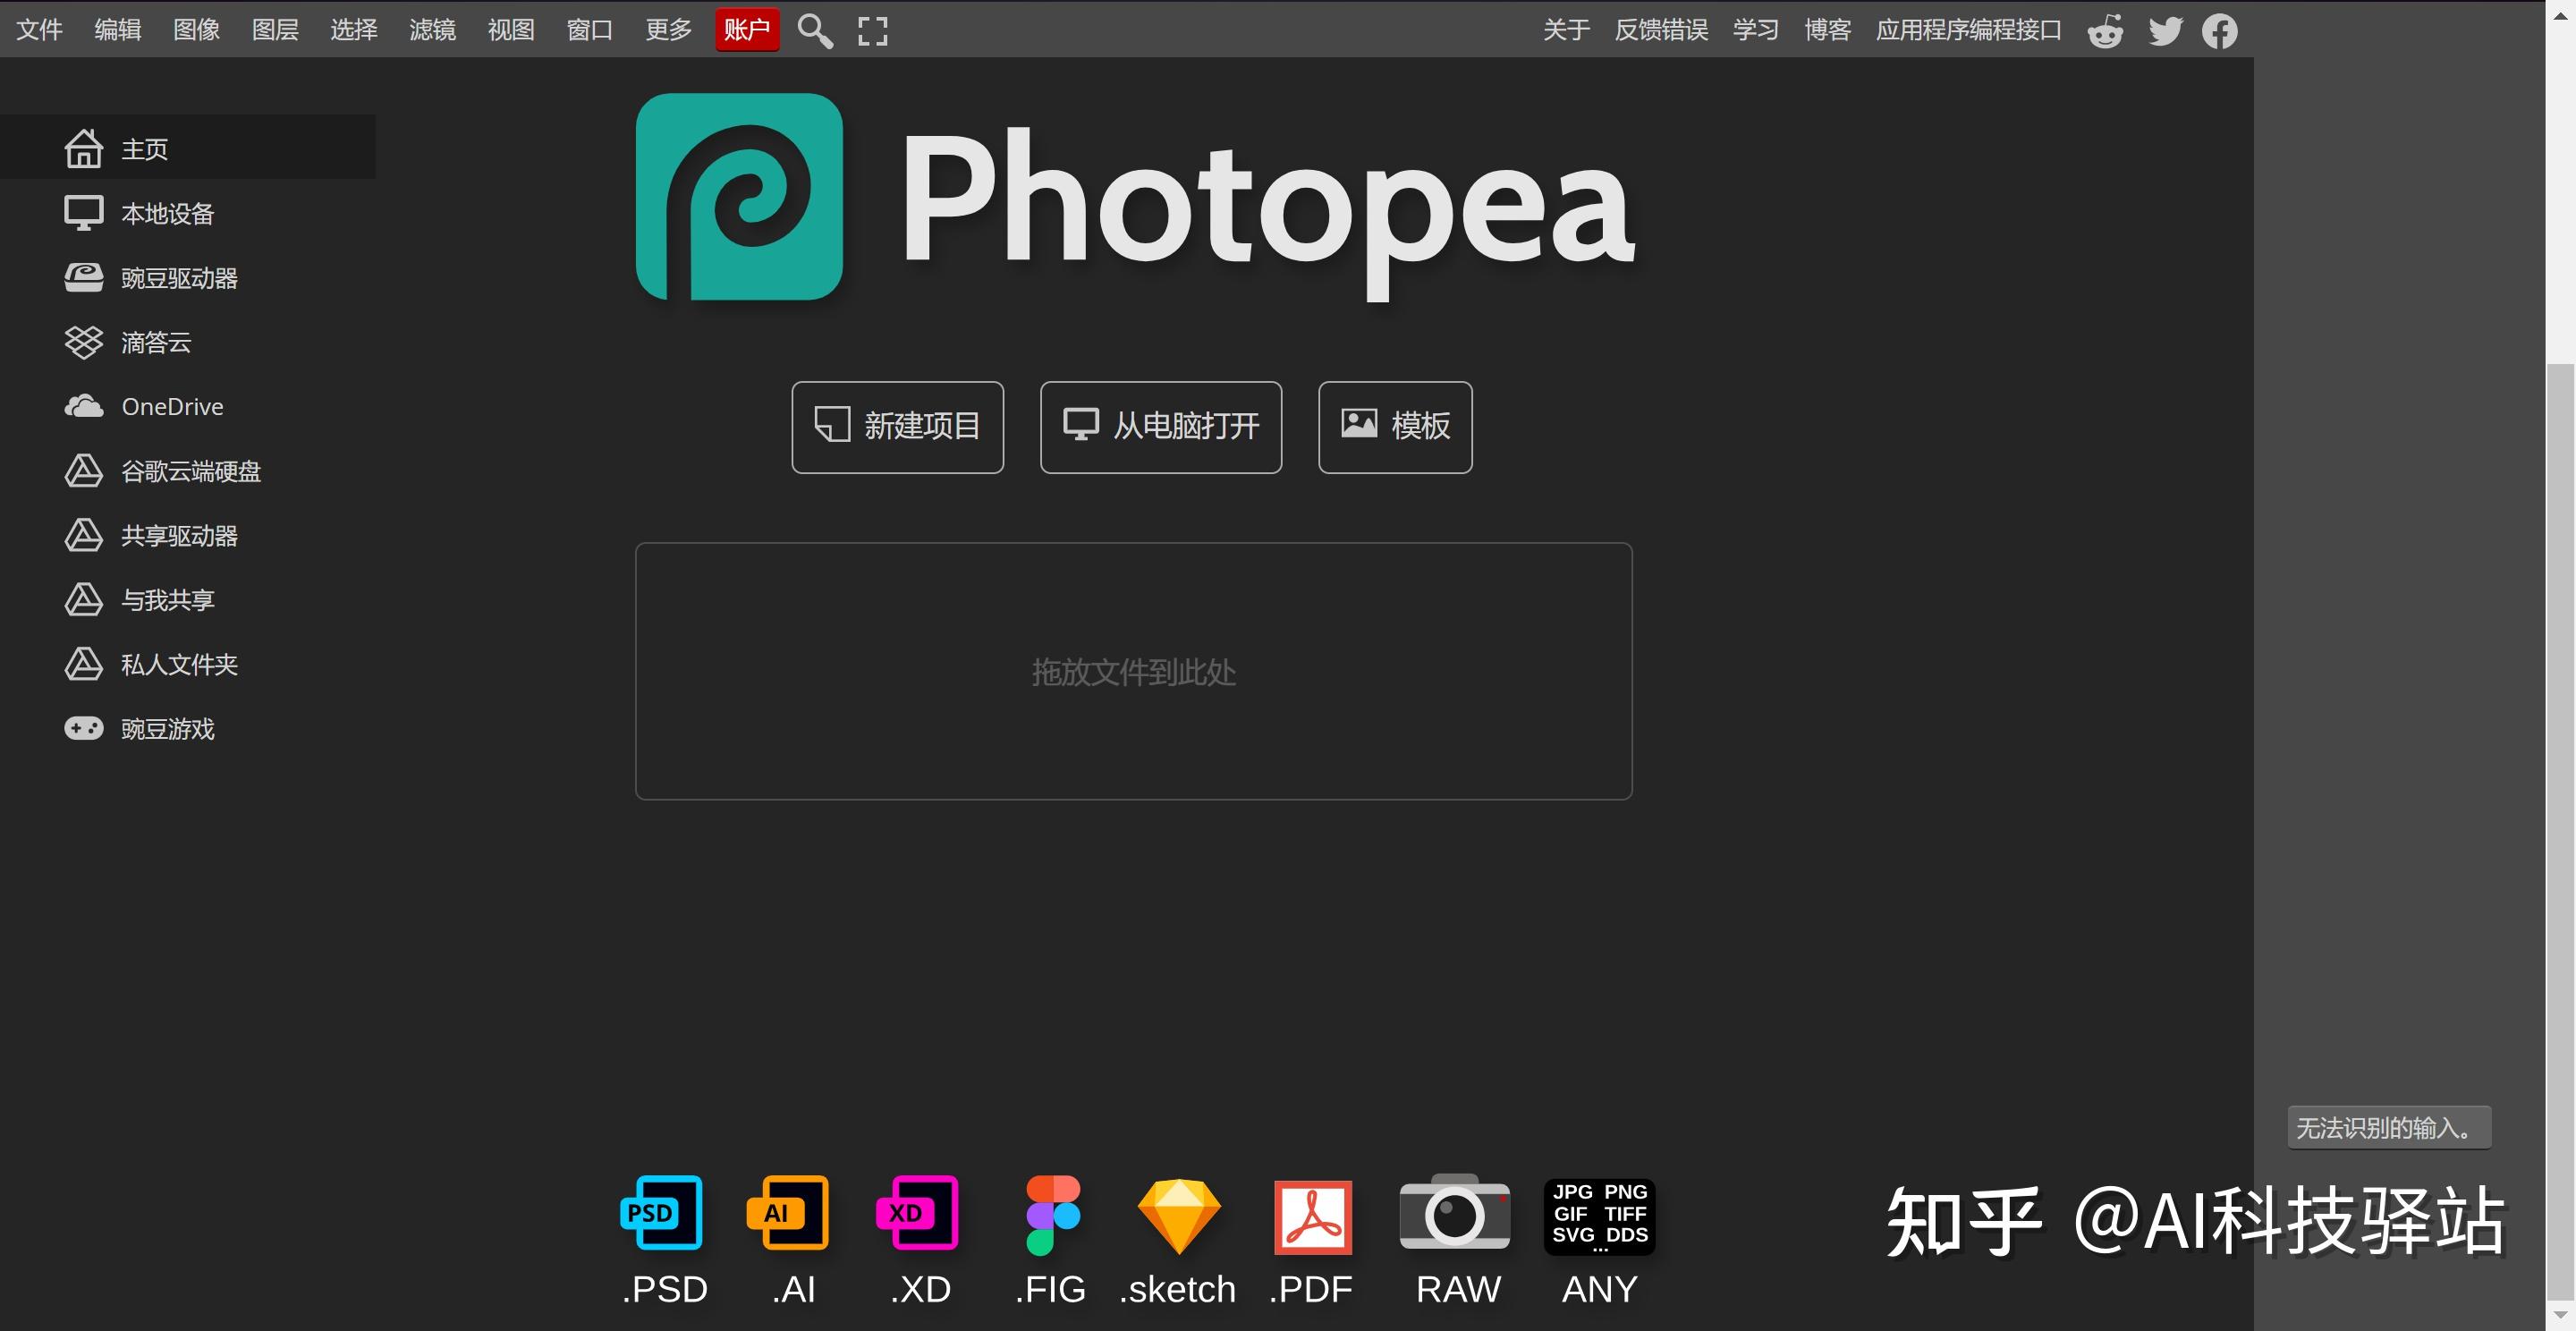Click the home icon beside 主页

coord(84,148)
